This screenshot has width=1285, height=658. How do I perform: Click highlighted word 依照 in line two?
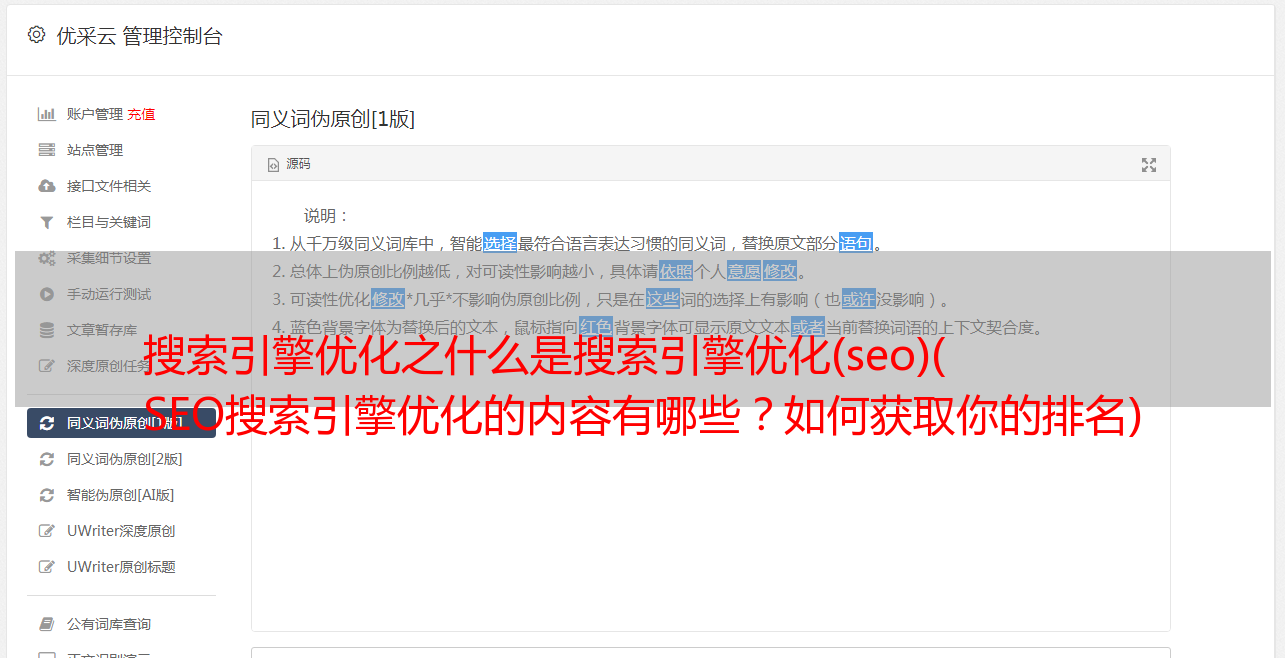tap(676, 271)
